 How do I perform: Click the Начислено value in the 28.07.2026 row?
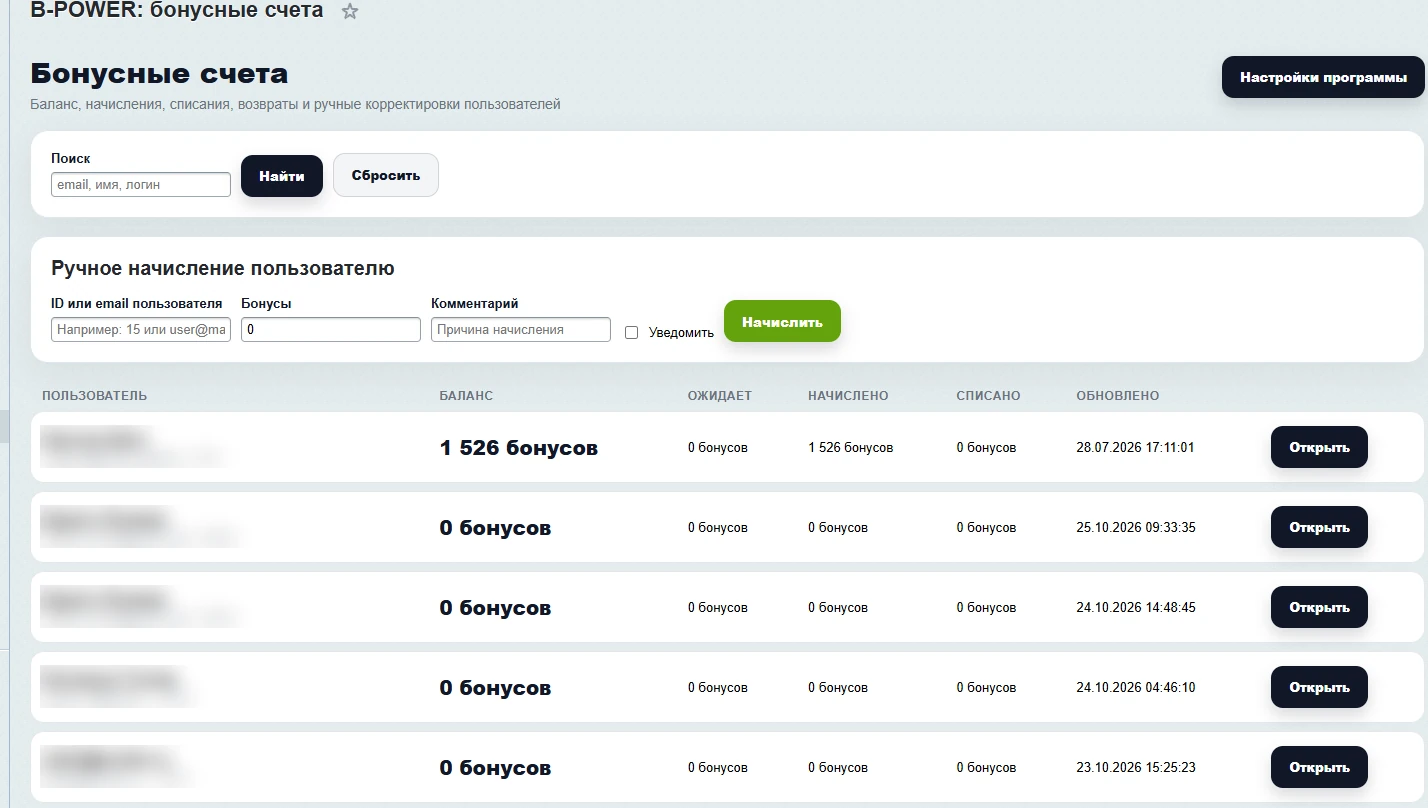[x=850, y=448]
